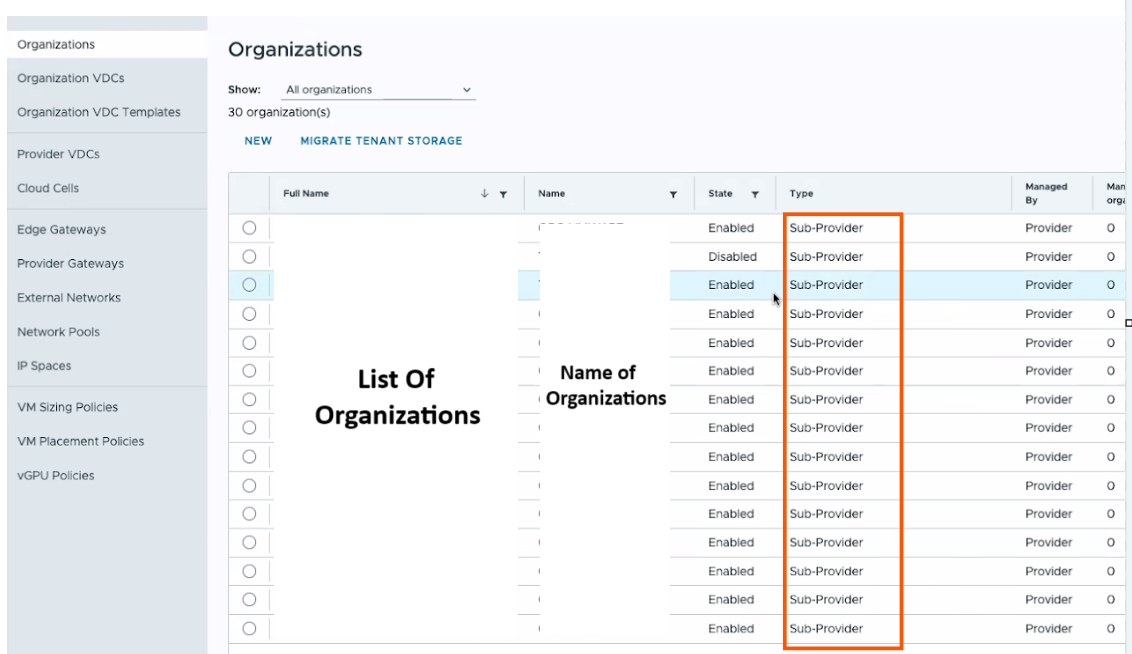Open vGPU Policies sidebar item

[x=56, y=476]
